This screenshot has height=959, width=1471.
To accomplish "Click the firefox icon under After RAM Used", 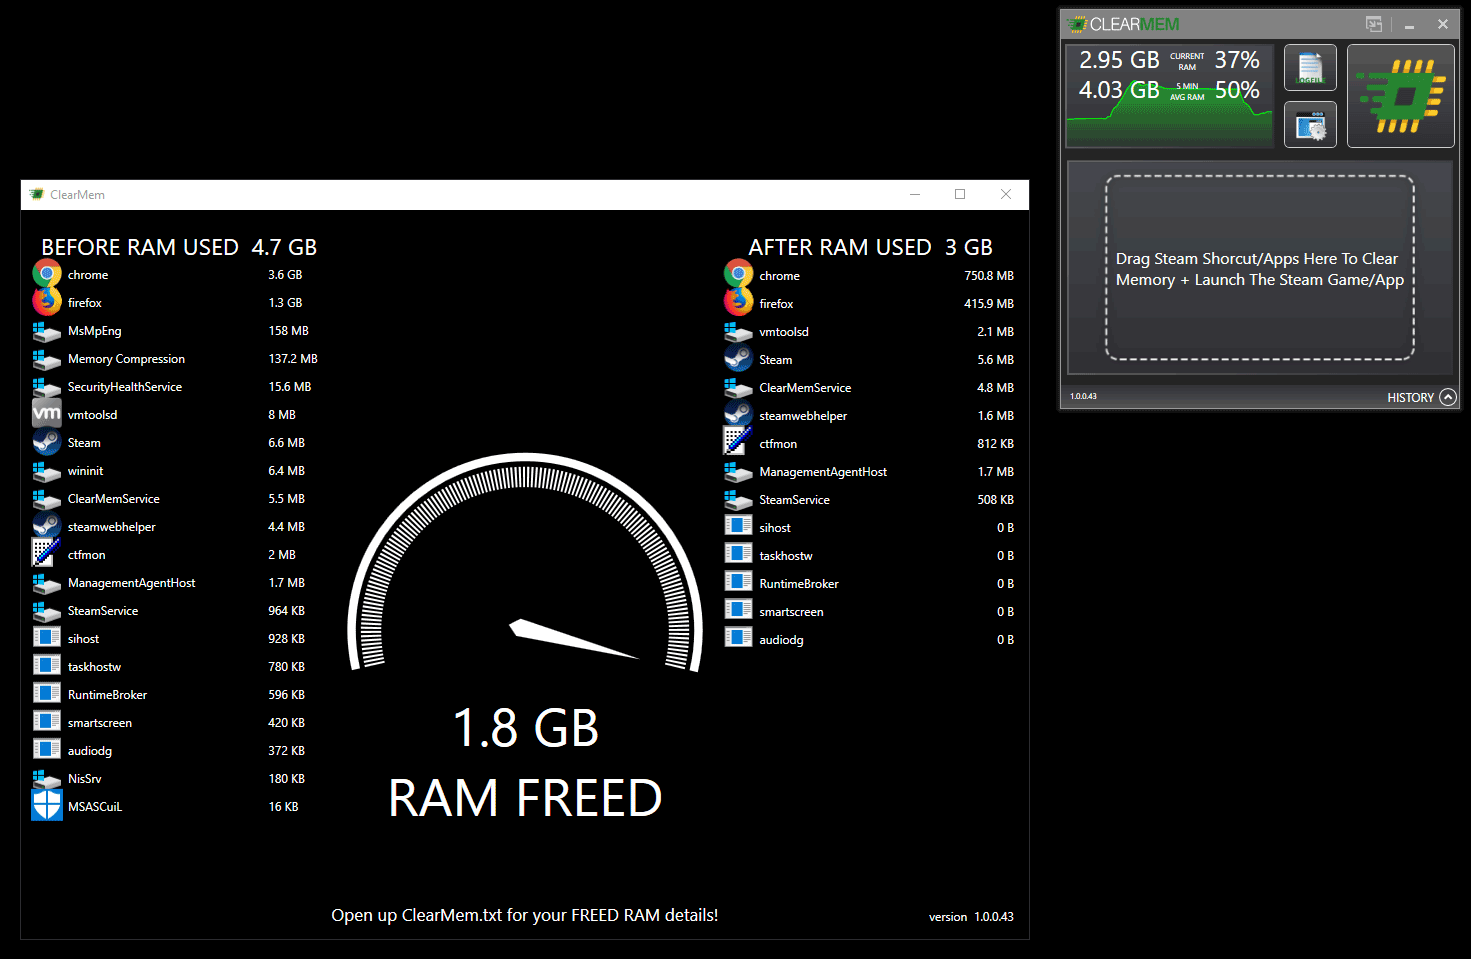I will [738, 303].
